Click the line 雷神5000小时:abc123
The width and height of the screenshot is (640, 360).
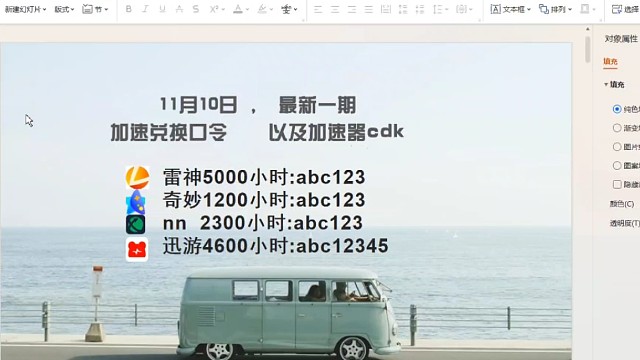pyautogui.click(x=264, y=177)
